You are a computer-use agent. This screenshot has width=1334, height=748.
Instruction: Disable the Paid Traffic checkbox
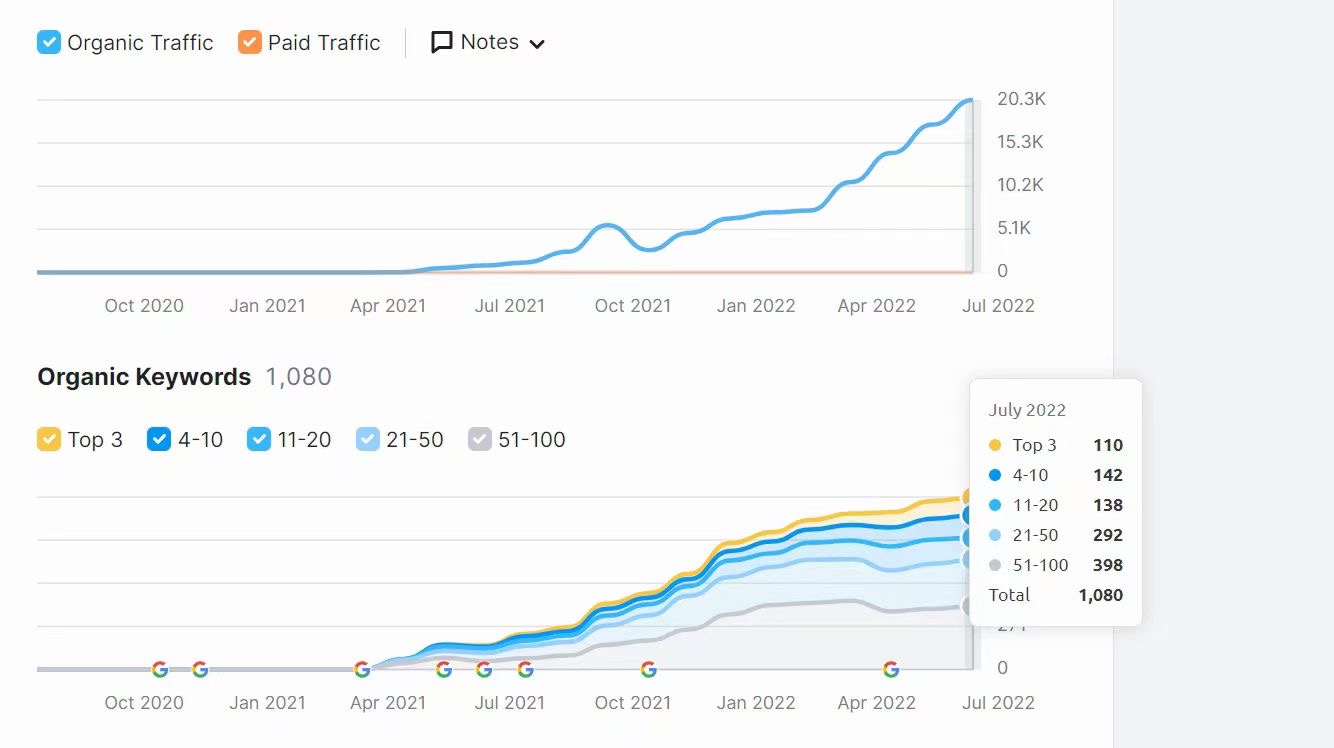(x=250, y=43)
